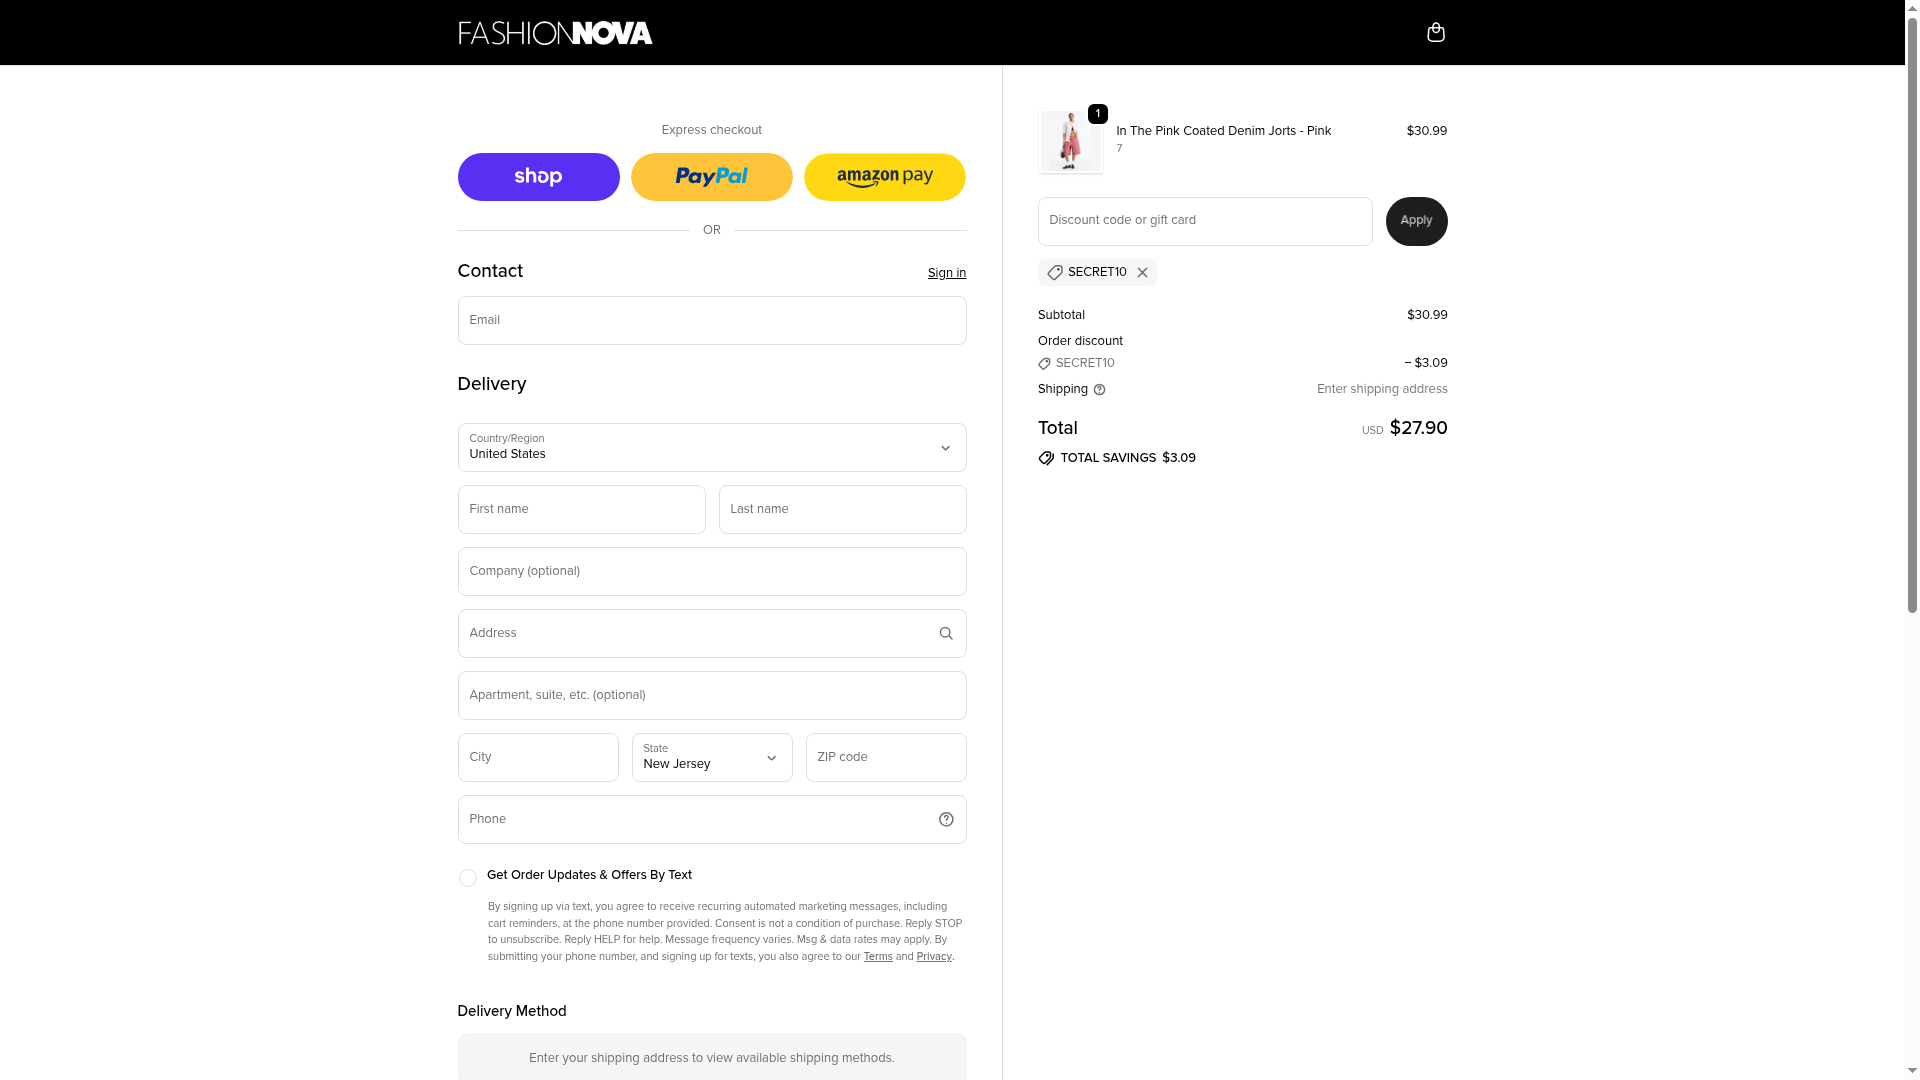Open the Terms link
Viewport: 1920px width, 1080px height.
click(878, 957)
